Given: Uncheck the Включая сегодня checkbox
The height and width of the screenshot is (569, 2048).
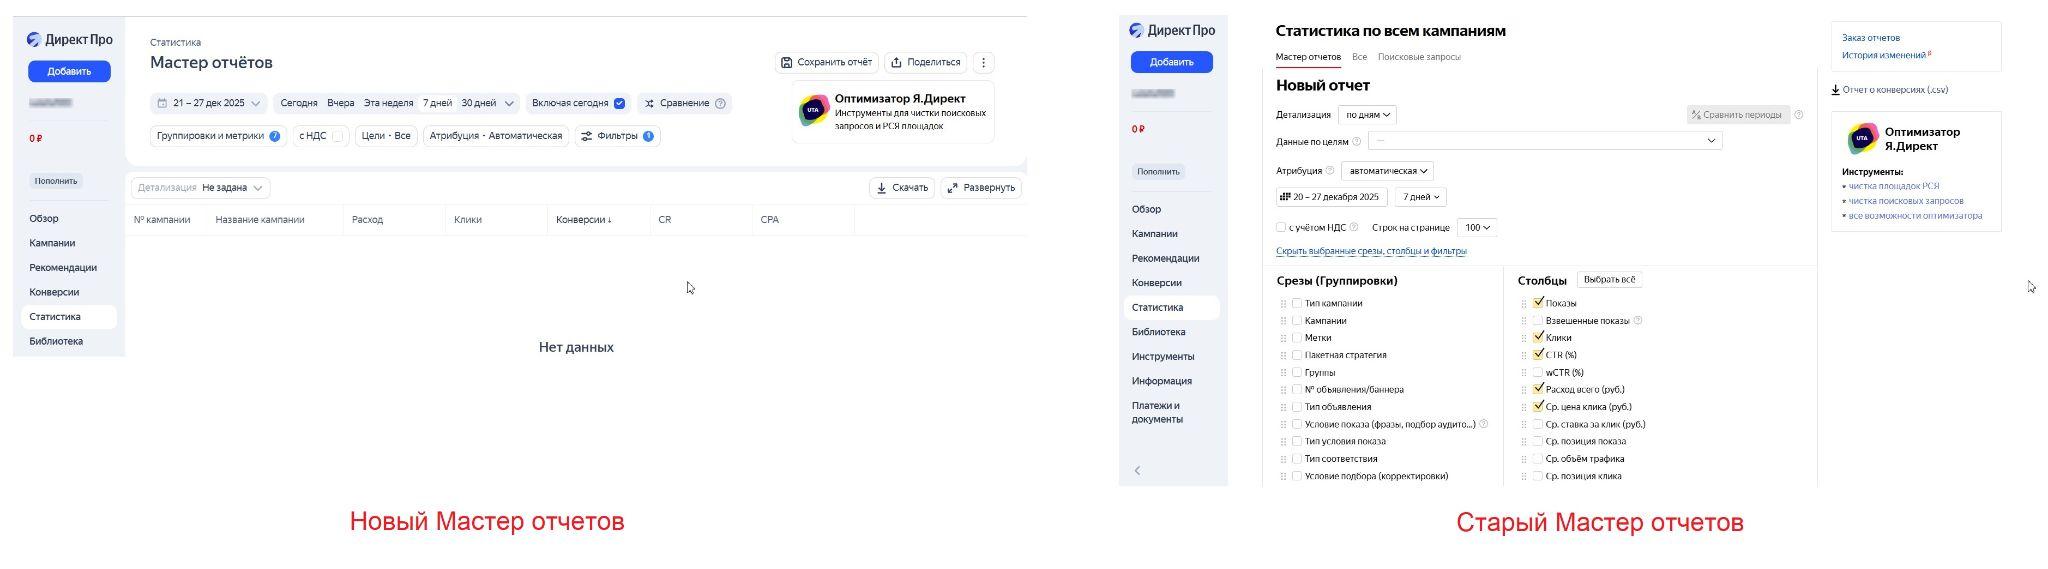Looking at the screenshot, I should point(619,103).
